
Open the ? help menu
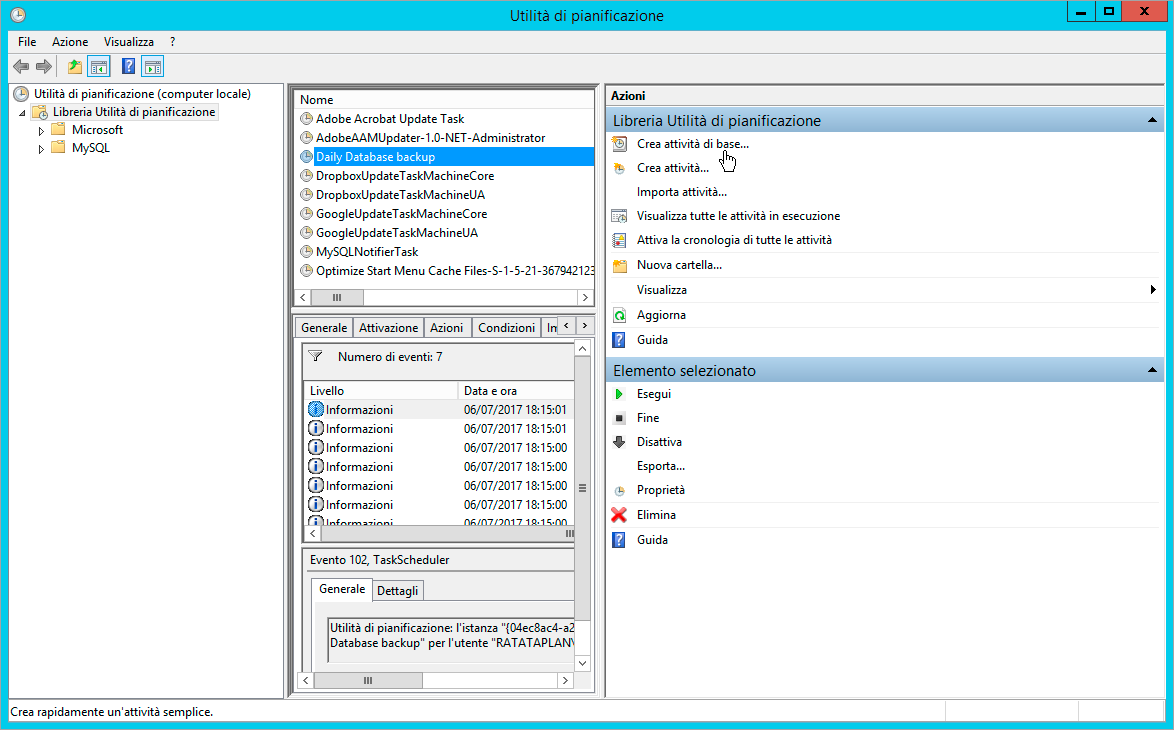(172, 42)
